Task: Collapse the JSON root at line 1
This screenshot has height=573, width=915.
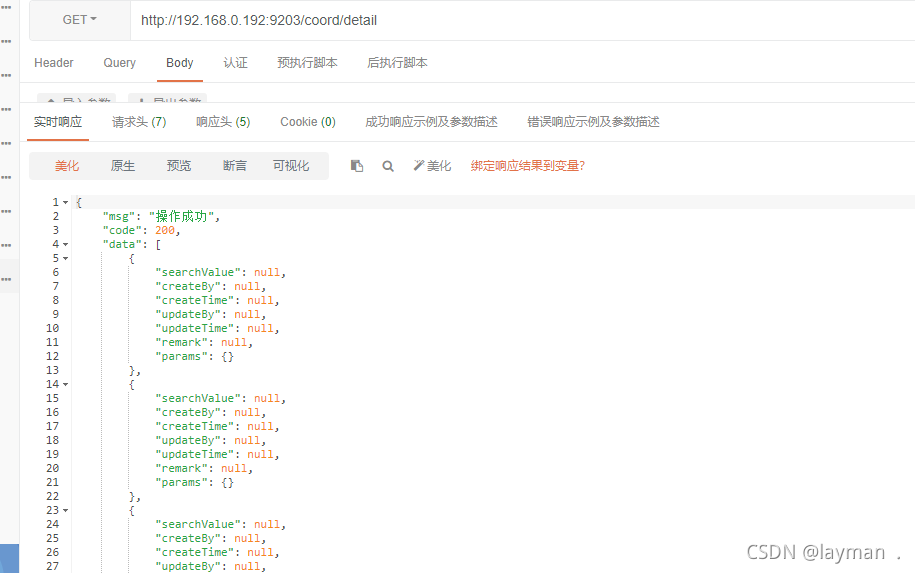Action: (x=65, y=202)
